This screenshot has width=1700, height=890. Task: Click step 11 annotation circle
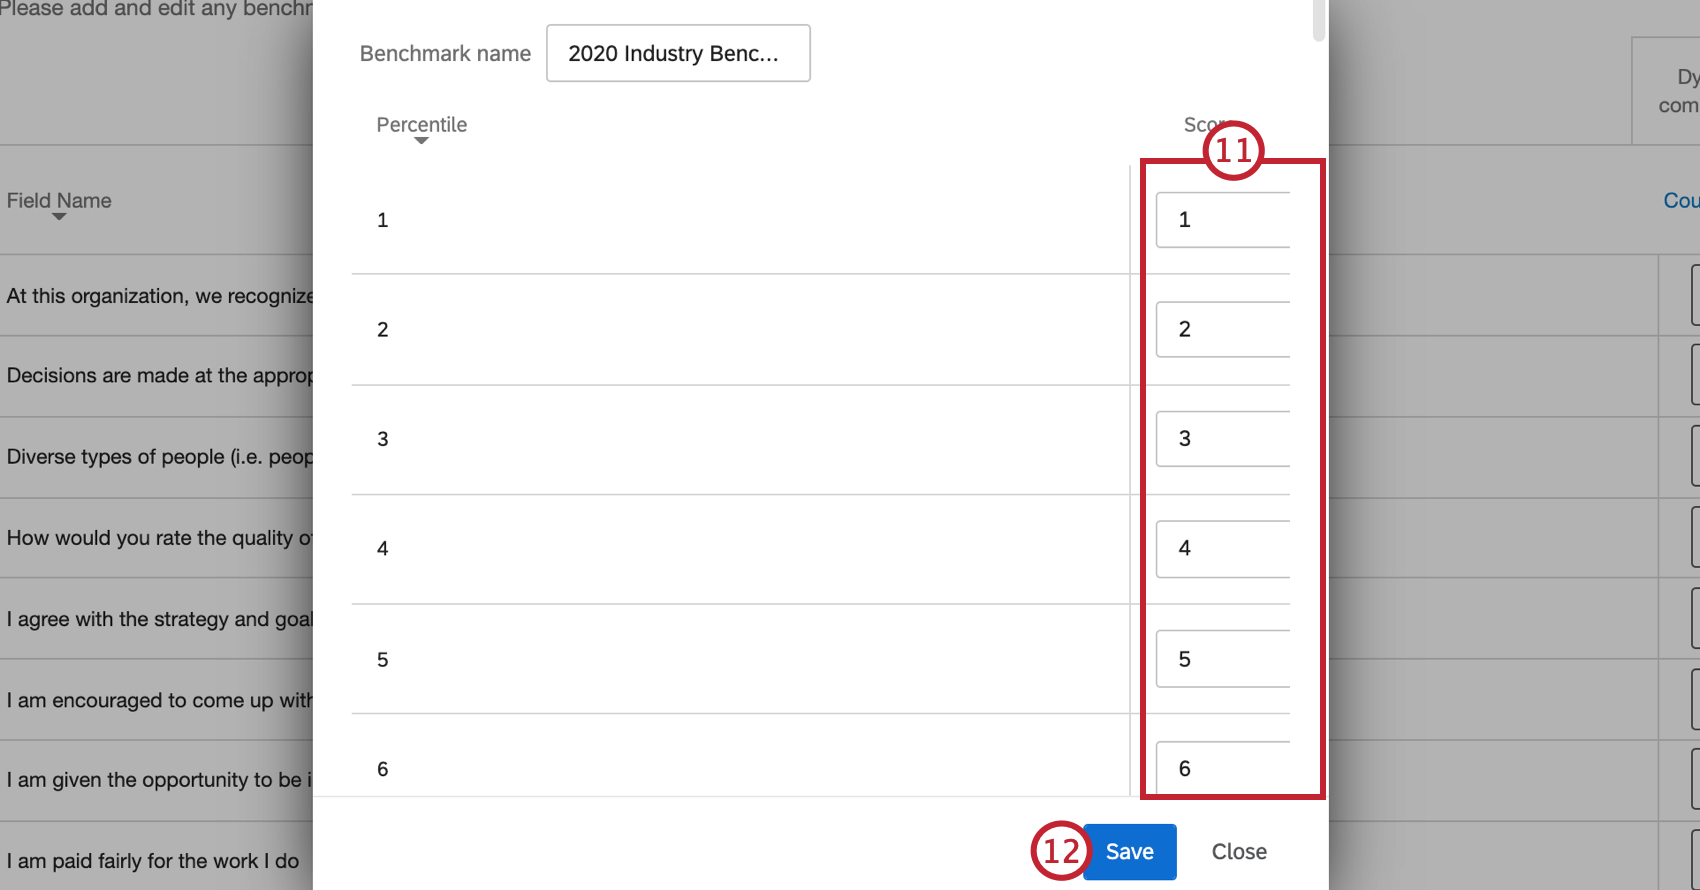[x=1234, y=151]
